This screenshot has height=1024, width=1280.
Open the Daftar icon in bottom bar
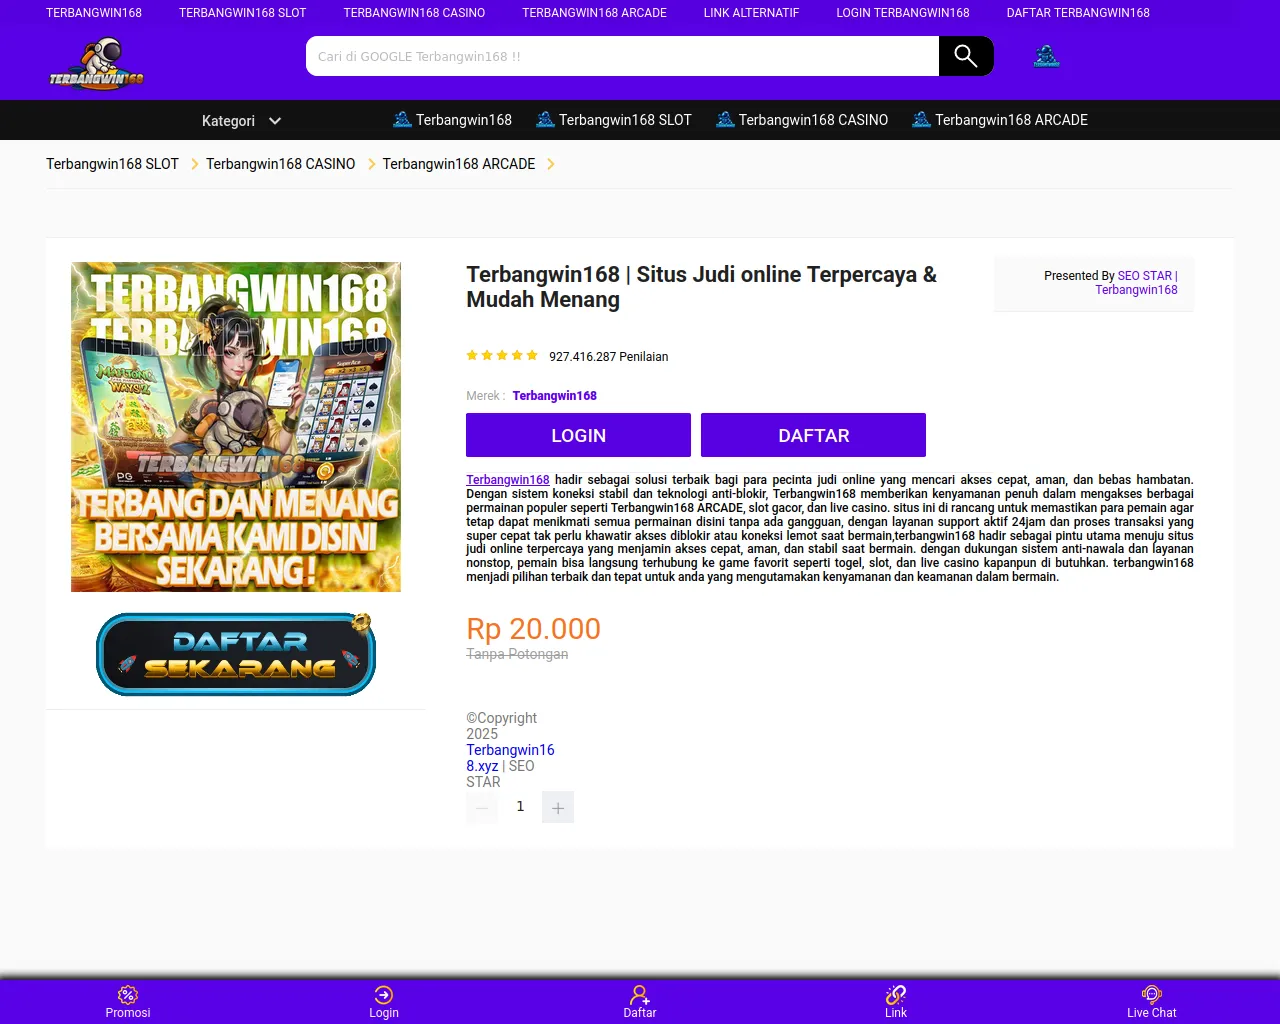[640, 994]
